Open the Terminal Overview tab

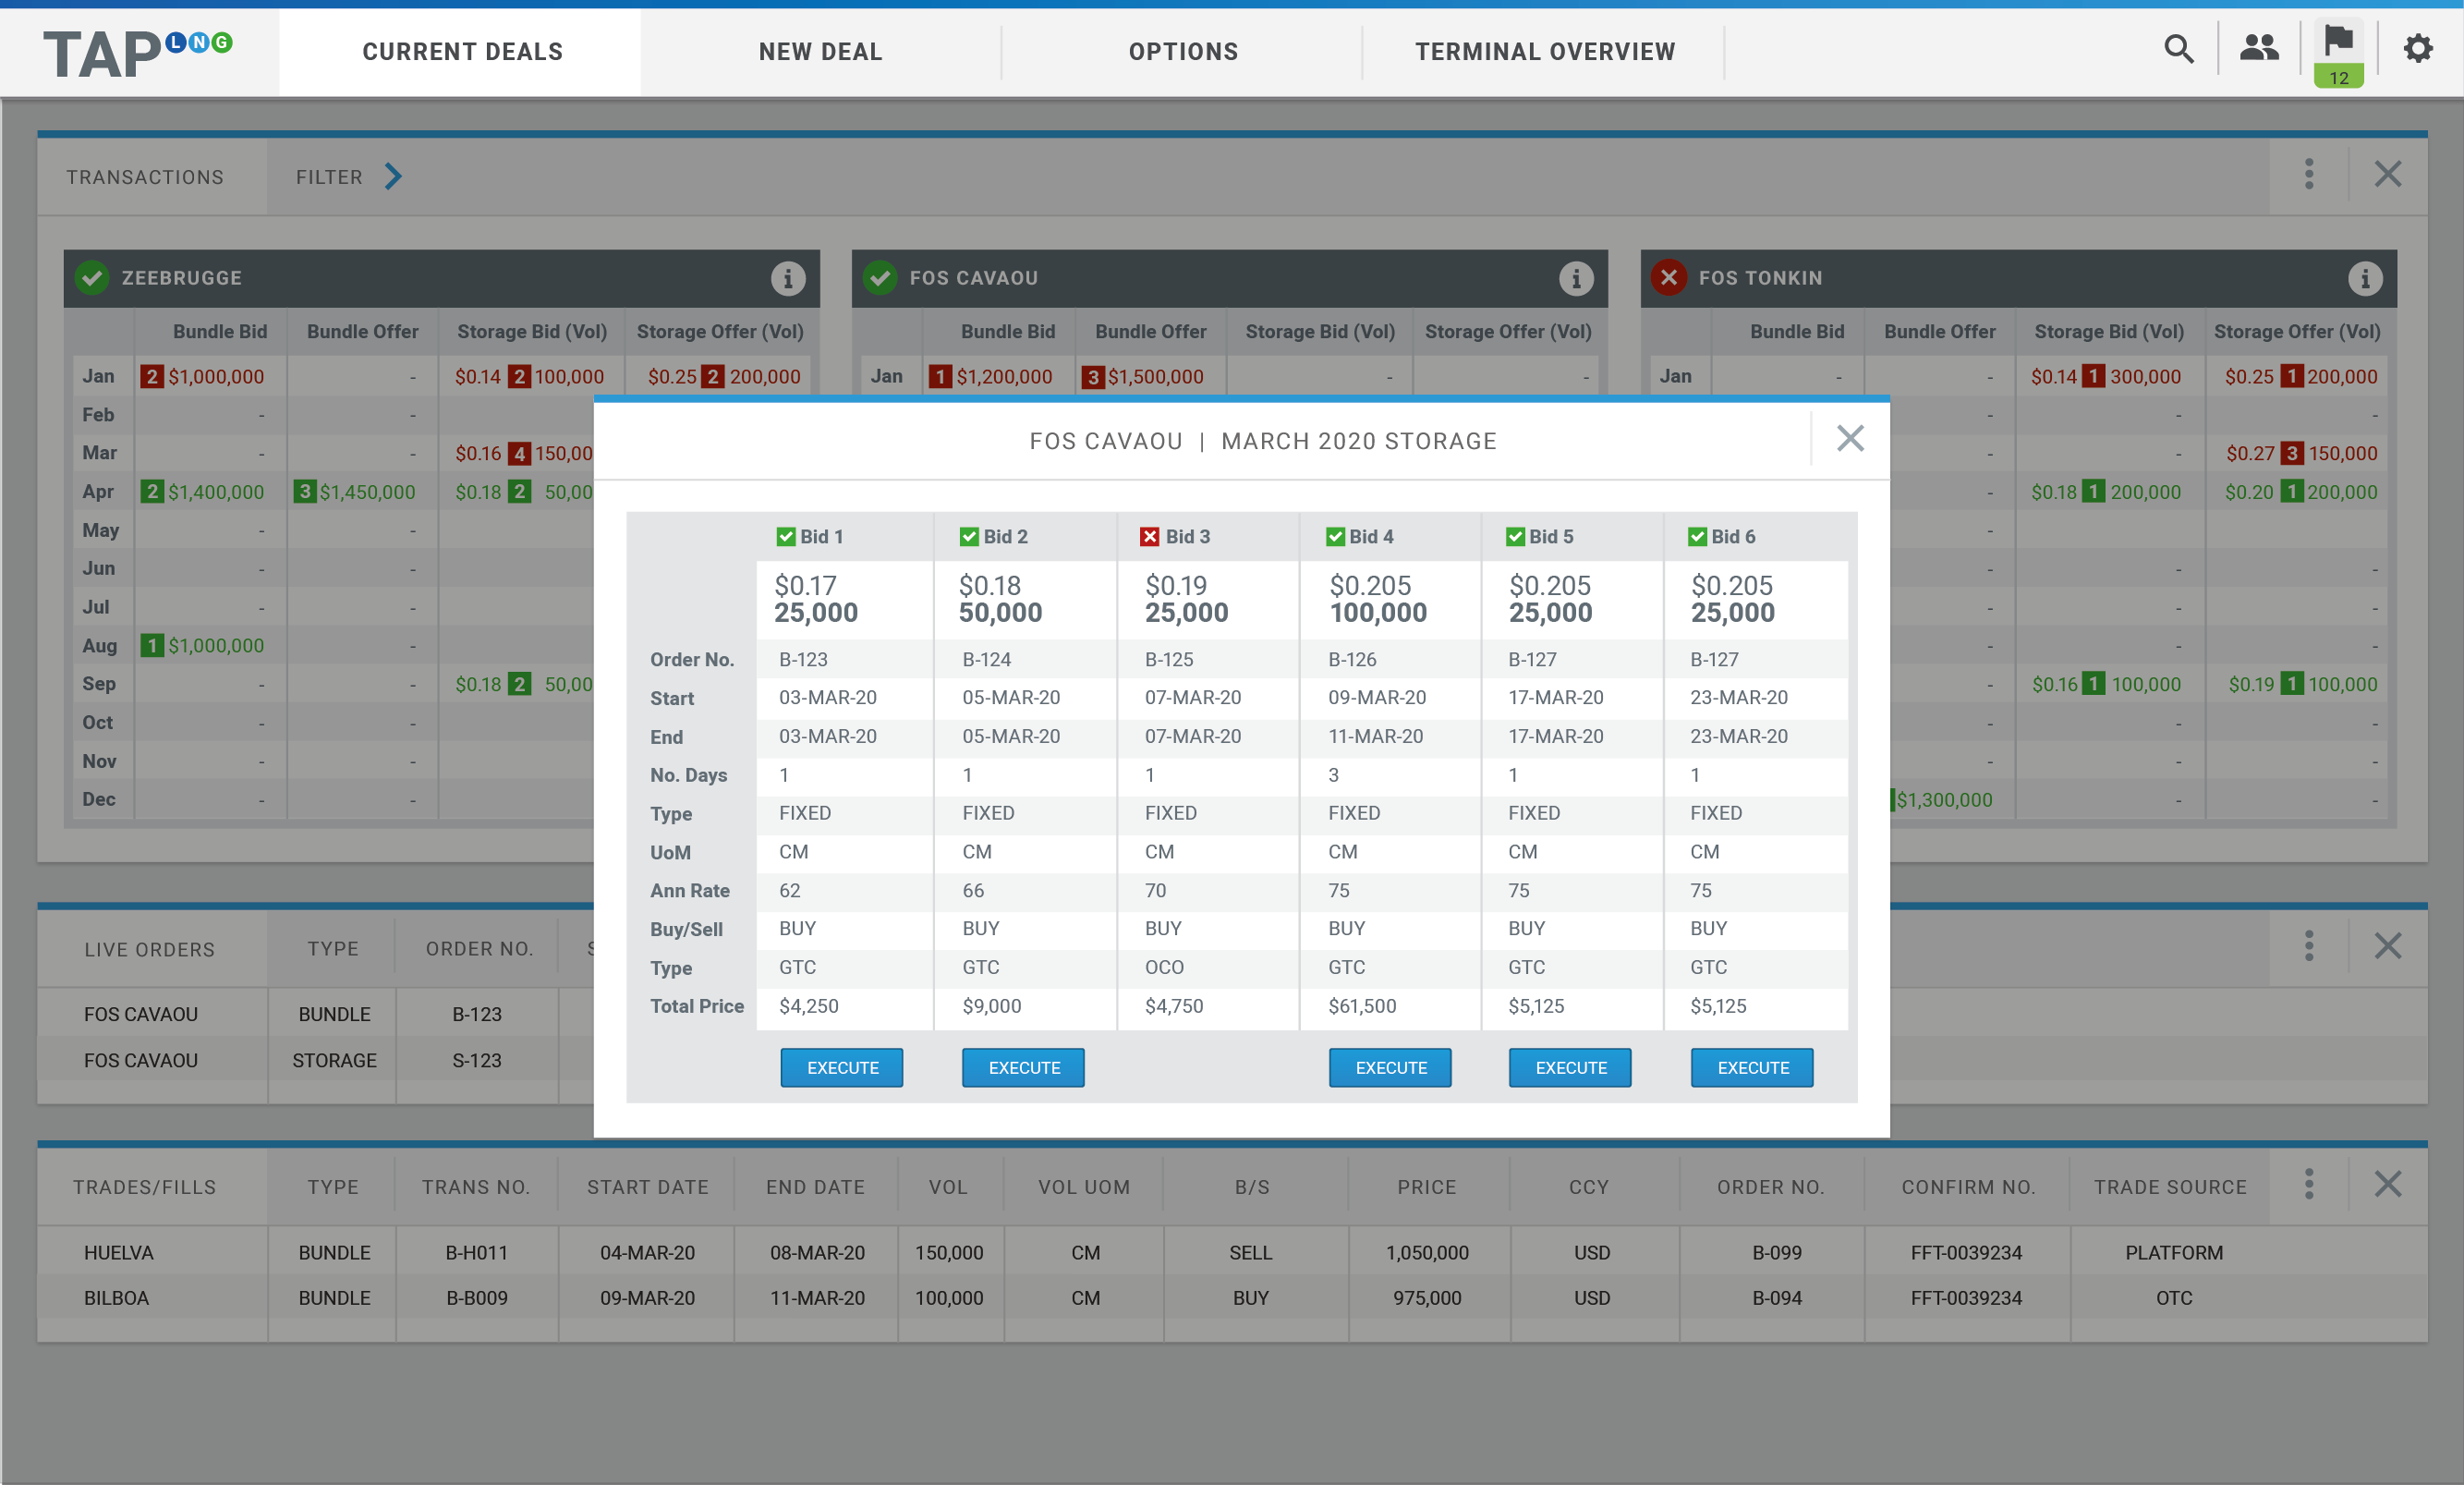pyautogui.click(x=1544, y=52)
